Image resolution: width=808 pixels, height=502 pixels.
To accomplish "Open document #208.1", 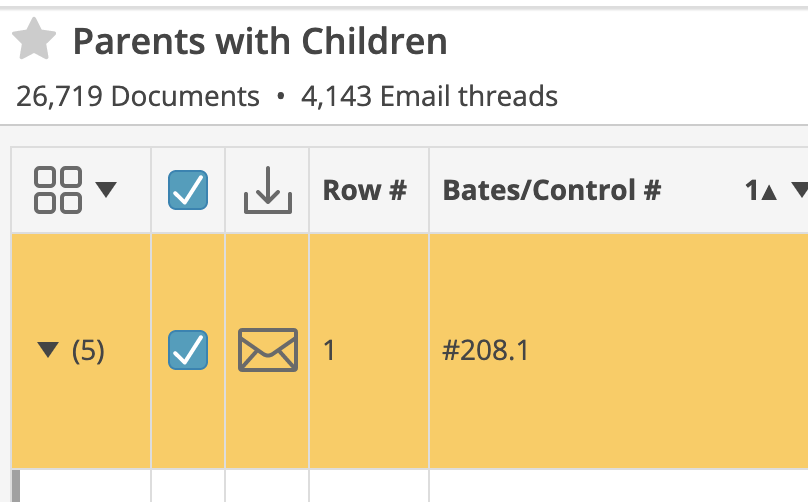I will 485,351.
